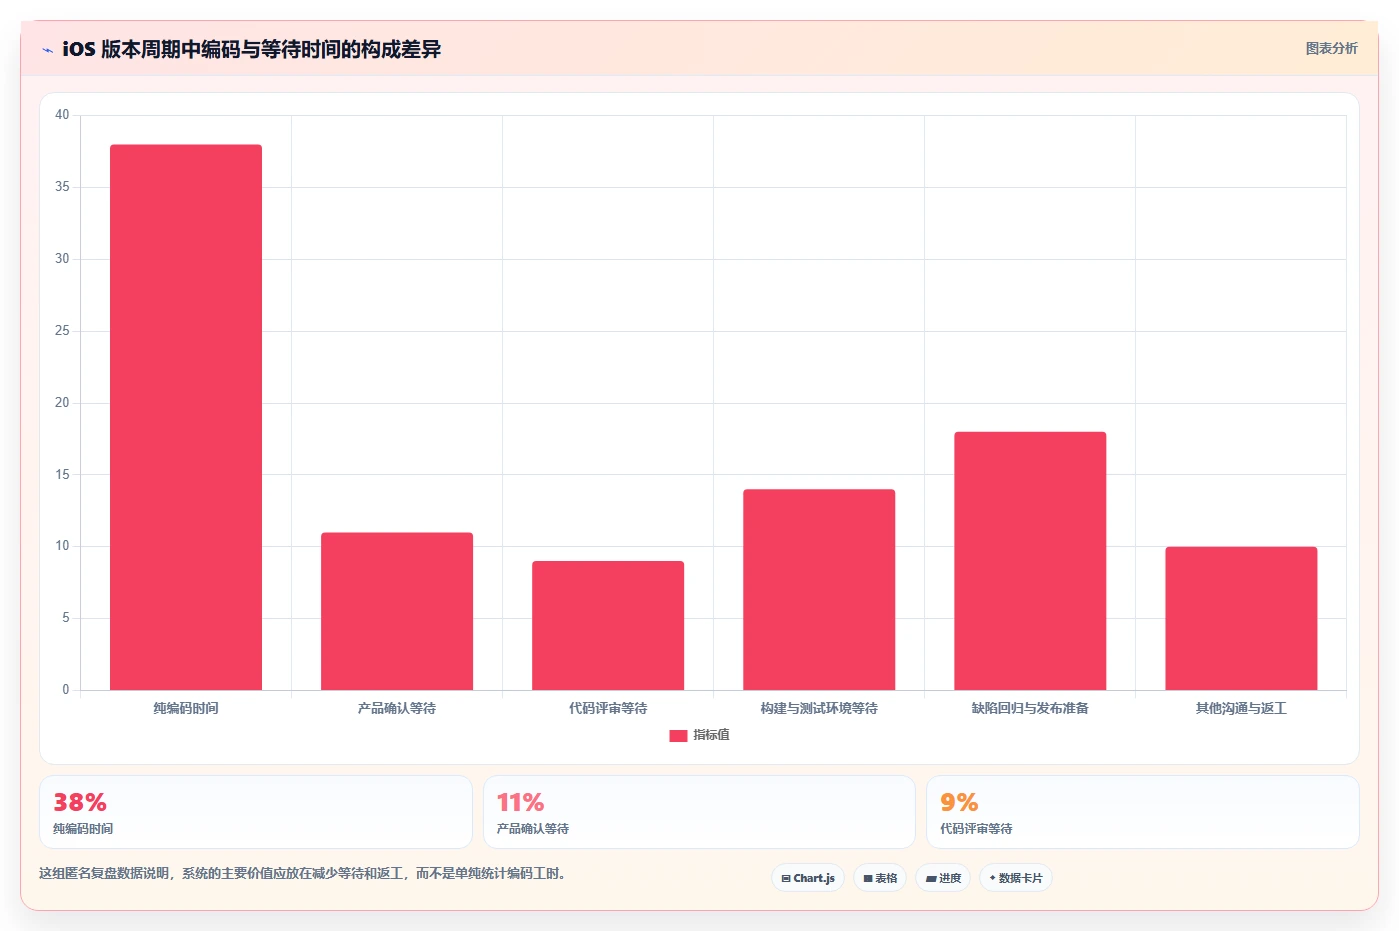This screenshot has height=931, width=1399.
Task: Click the 代码评审等待 bar
Action: click(x=608, y=625)
